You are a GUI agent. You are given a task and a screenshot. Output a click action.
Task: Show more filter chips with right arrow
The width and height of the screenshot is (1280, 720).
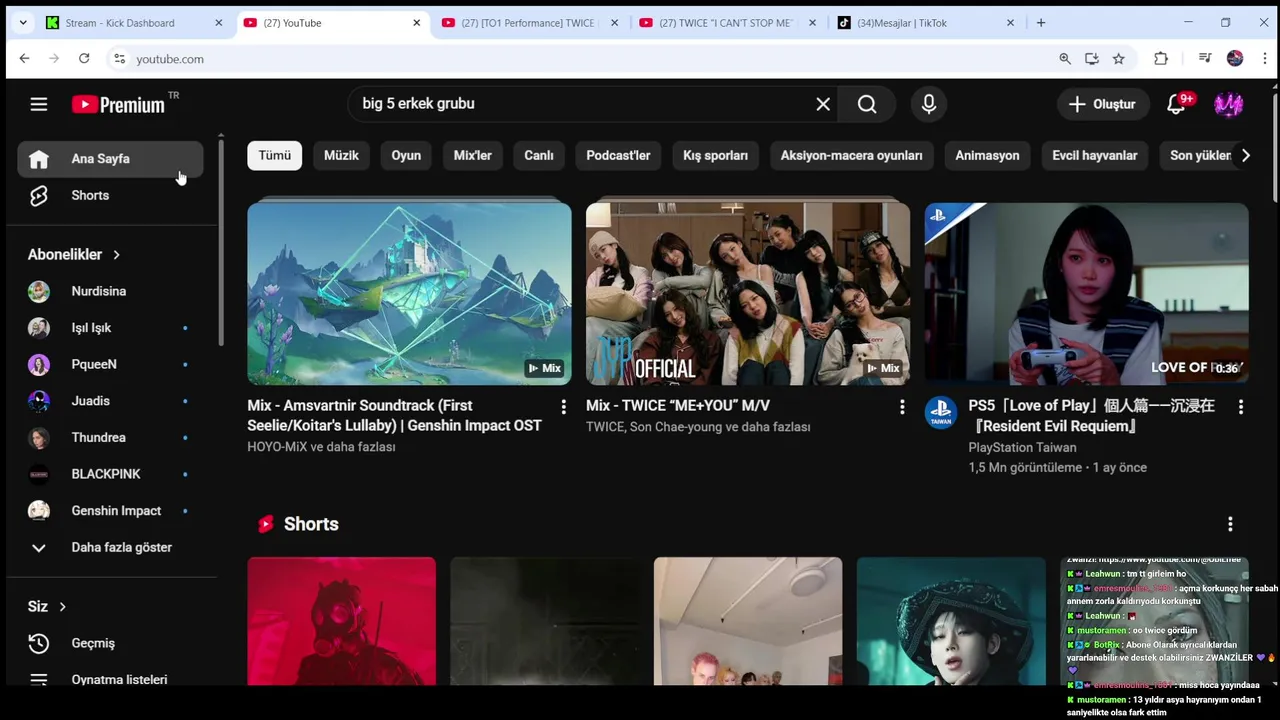pyautogui.click(x=1245, y=155)
